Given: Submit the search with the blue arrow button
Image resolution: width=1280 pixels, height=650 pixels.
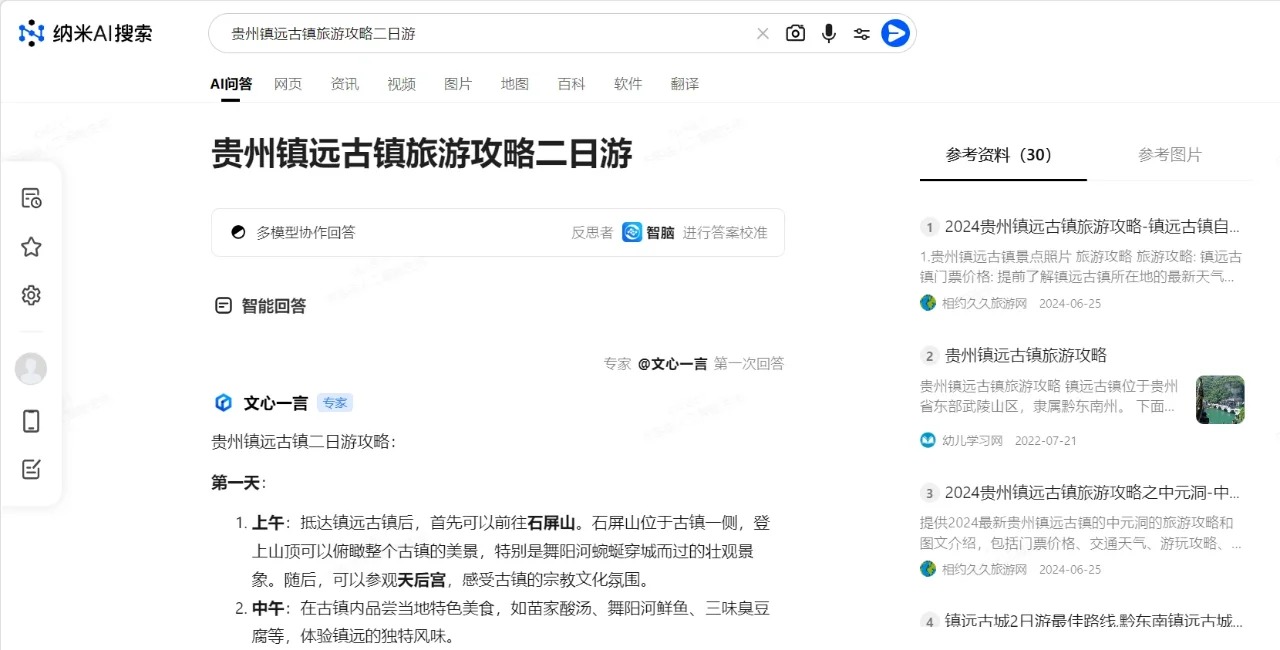Looking at the screenshot, I should 895,33.
